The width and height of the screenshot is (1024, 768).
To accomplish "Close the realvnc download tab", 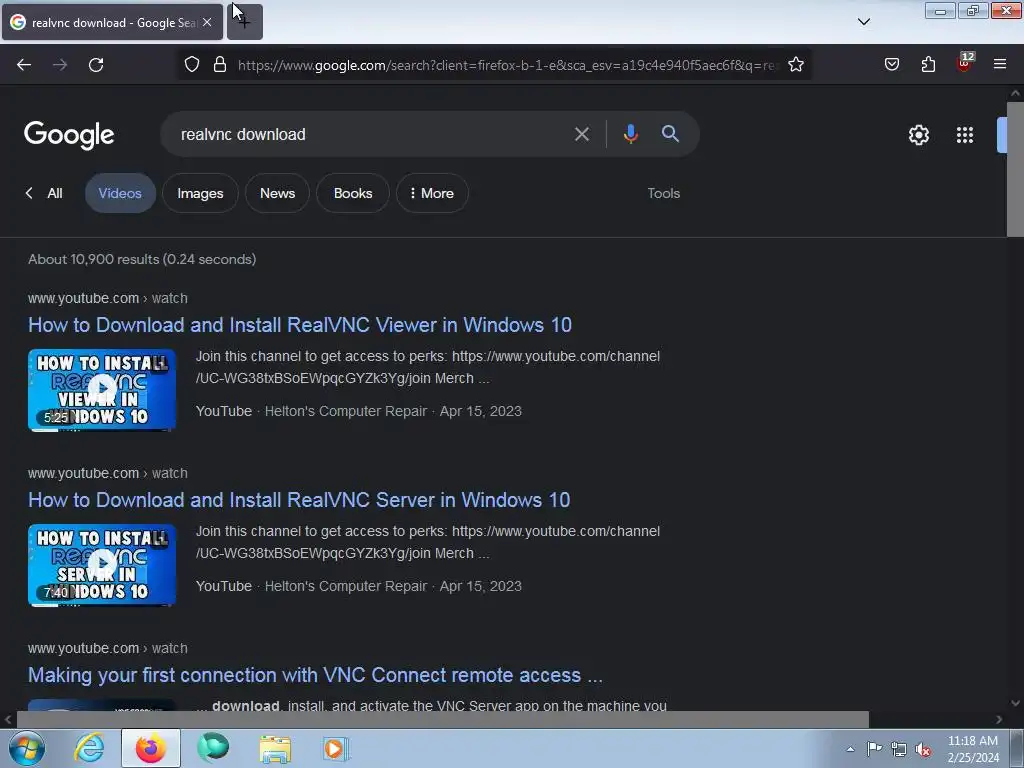I will (207, 22).
